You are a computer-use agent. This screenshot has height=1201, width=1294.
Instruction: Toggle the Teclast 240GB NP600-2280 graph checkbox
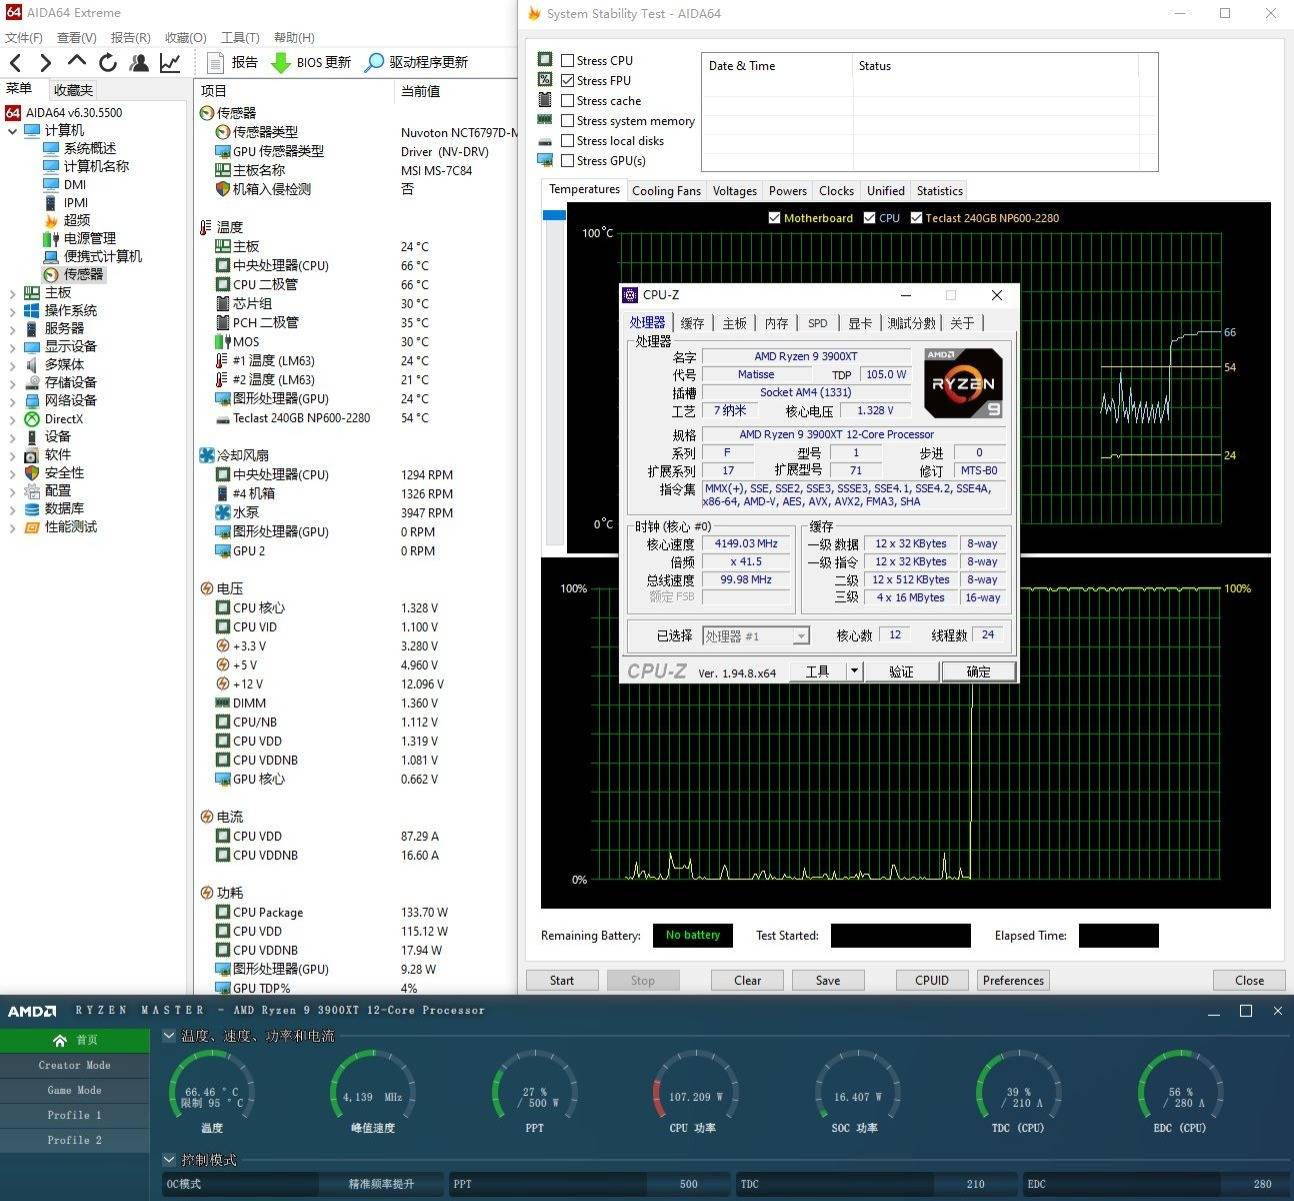(x=916, y=217)
